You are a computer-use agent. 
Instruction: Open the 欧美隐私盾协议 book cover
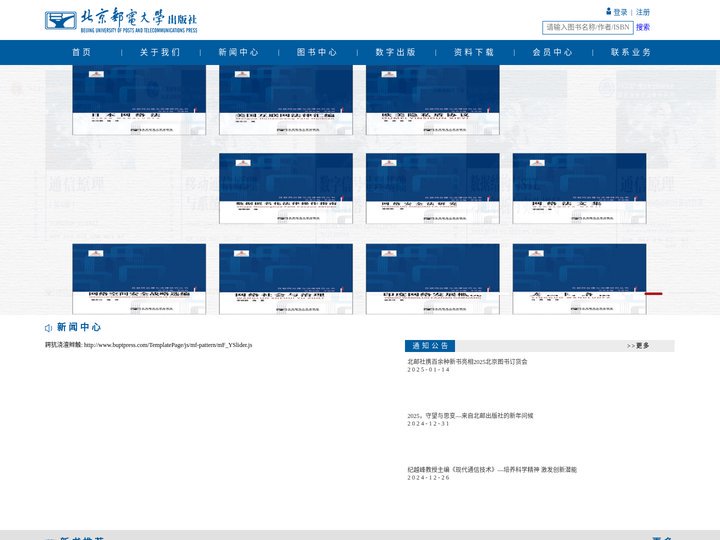click(433, 100)
